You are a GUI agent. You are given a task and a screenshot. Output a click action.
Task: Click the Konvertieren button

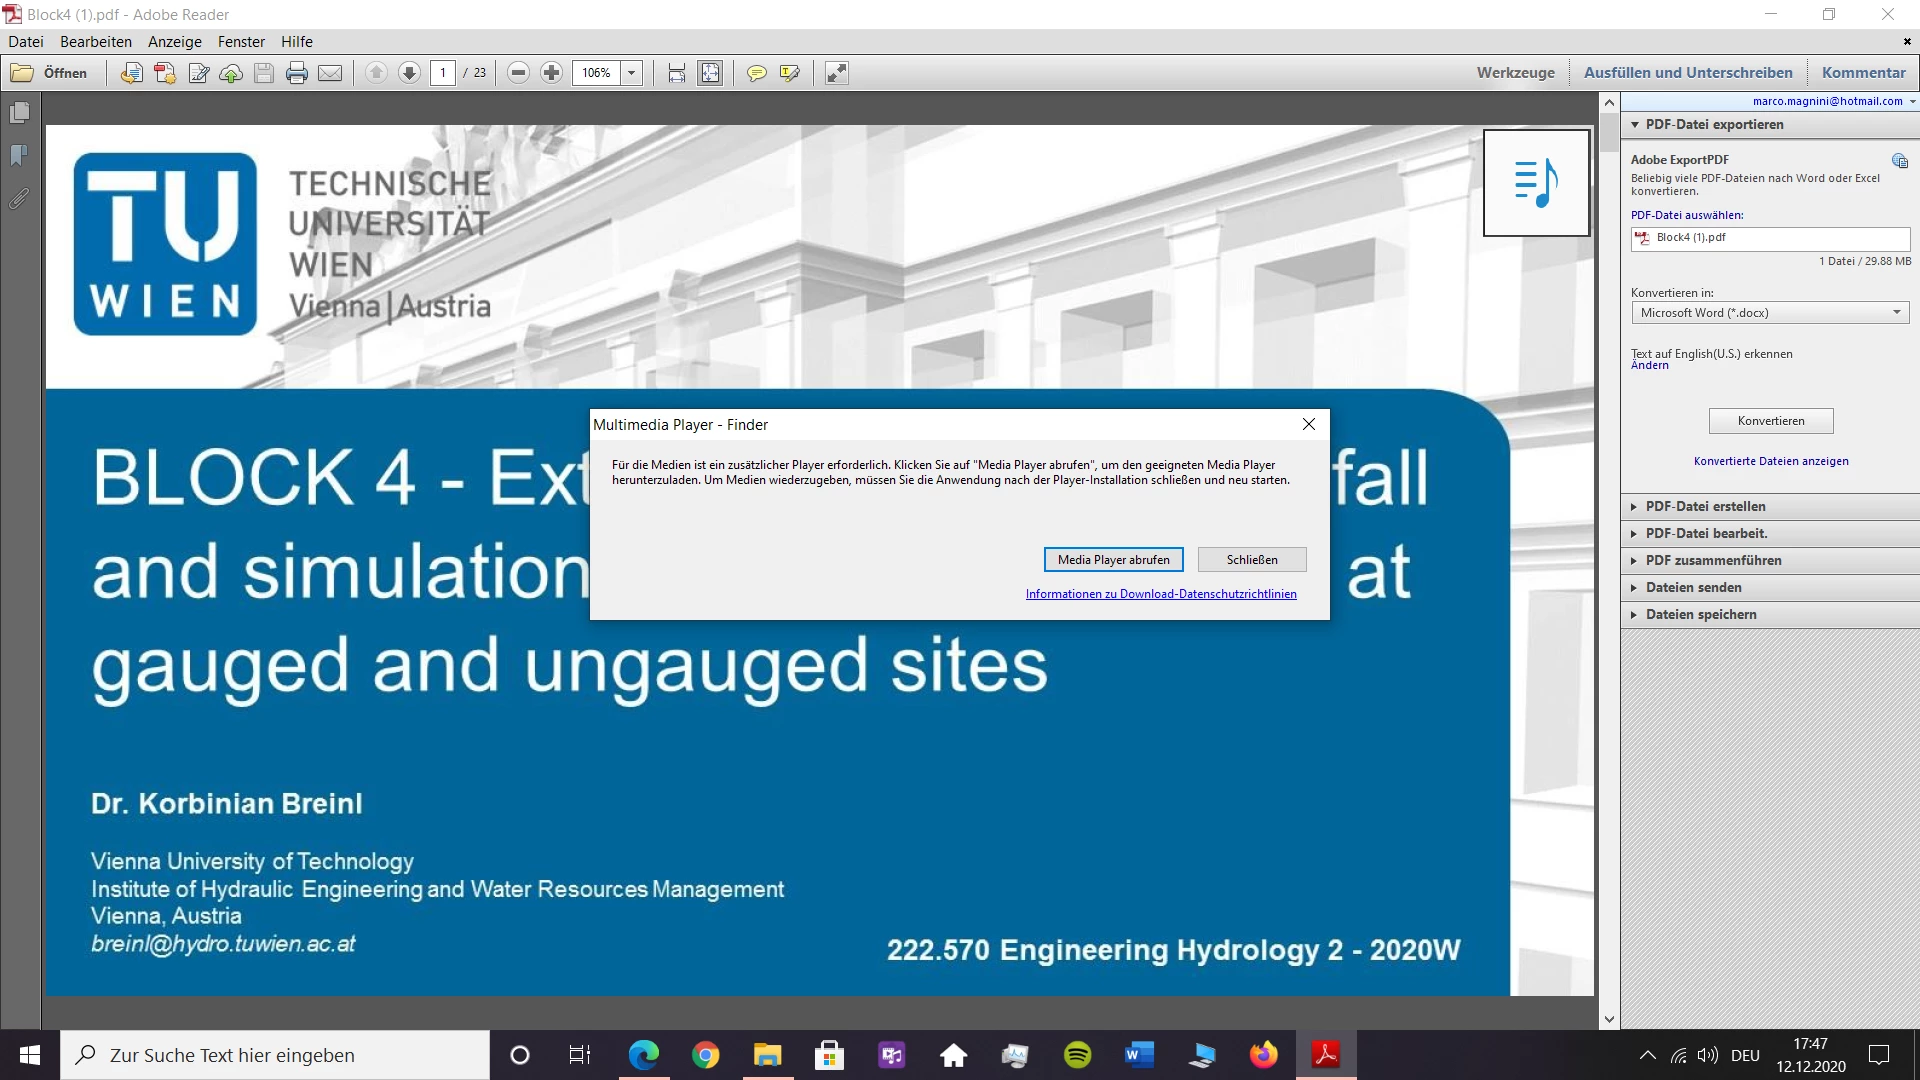[1771, 421]
